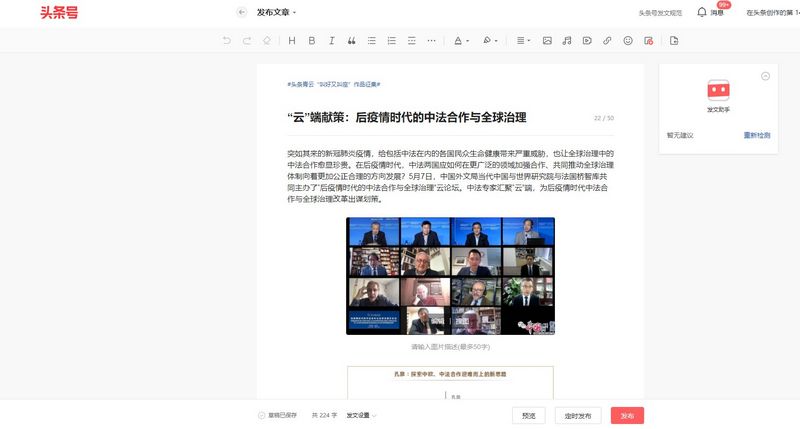Open notifications bell icon
Screen dimensions: 800x429
[702, 12]
